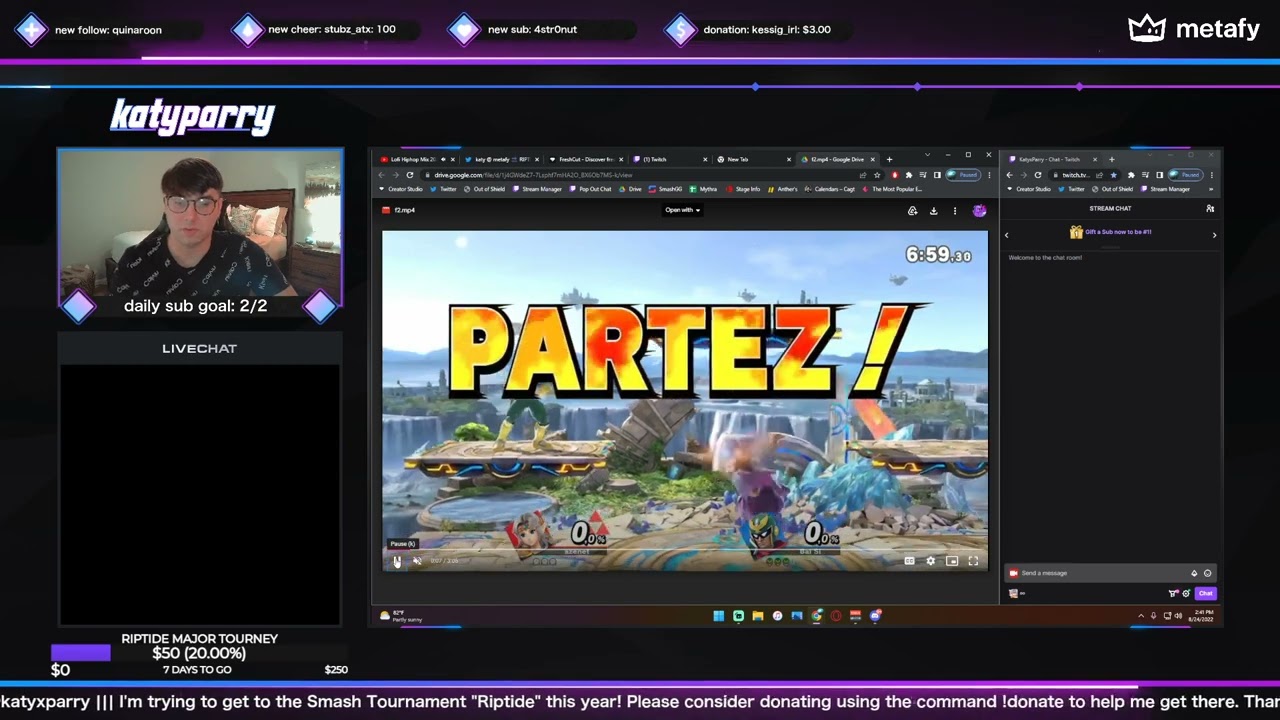
Task: Open Chrome menu in Drive window
Action: 989,175
